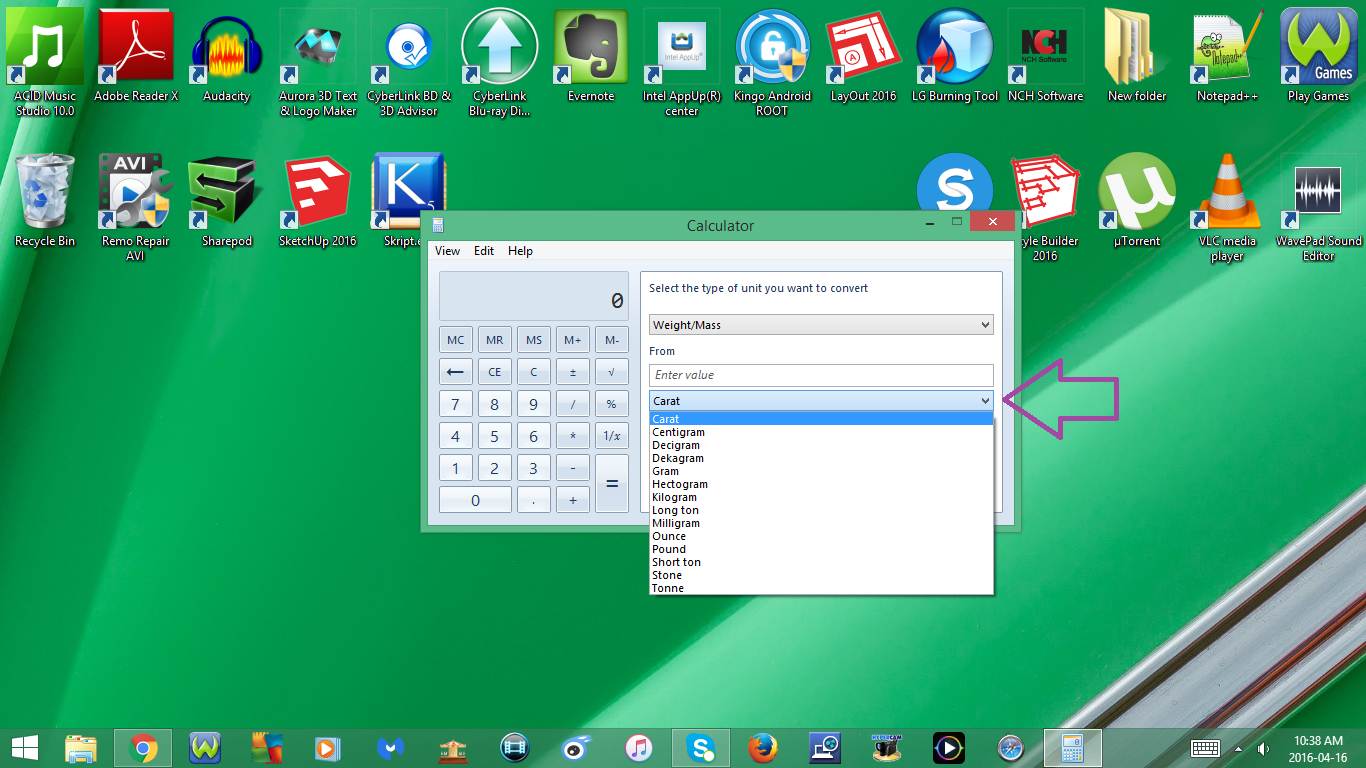Click the Clear (C) button
The height and width of the screenshot is (768, 1366).
pos(533,371)
